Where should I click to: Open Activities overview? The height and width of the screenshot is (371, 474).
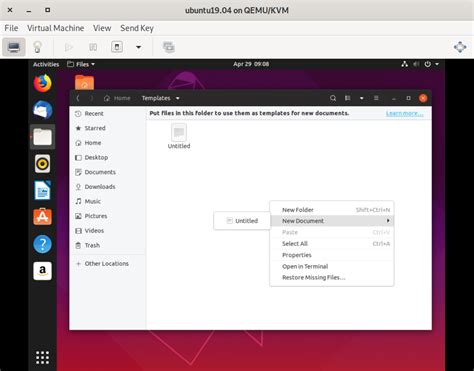click(46, 64)
